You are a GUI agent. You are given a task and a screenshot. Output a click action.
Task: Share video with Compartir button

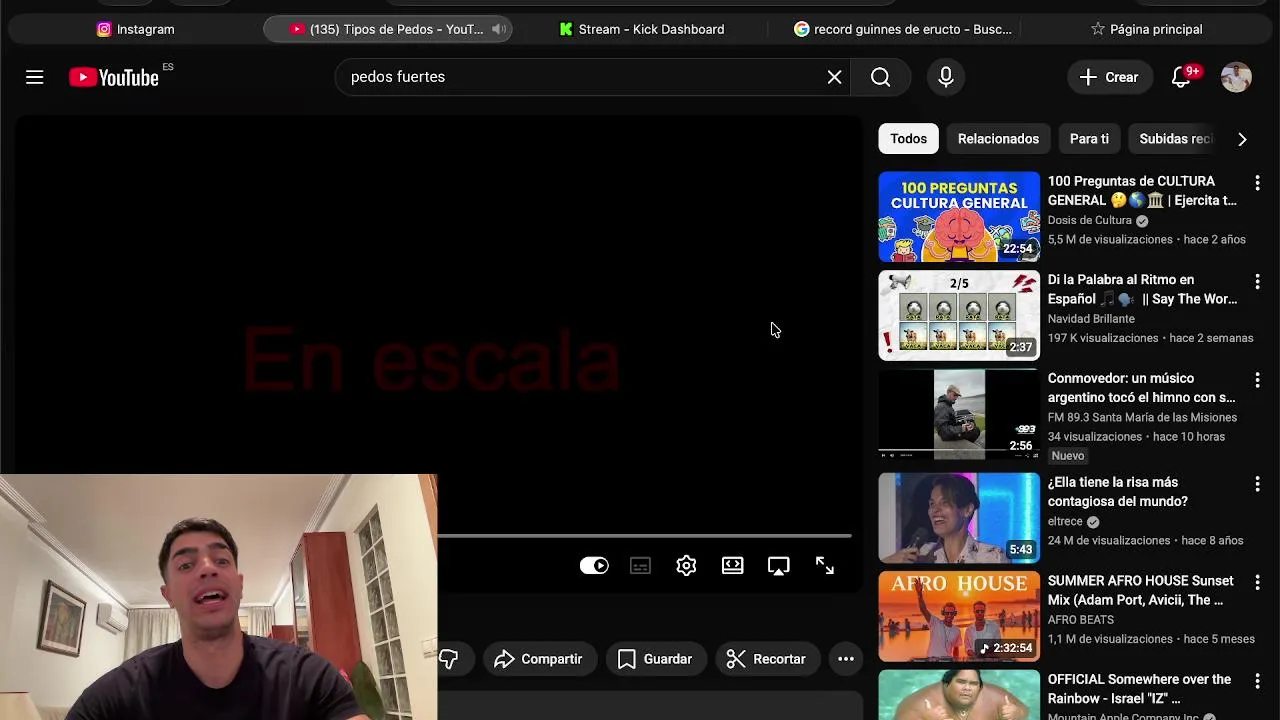point(539,659)
